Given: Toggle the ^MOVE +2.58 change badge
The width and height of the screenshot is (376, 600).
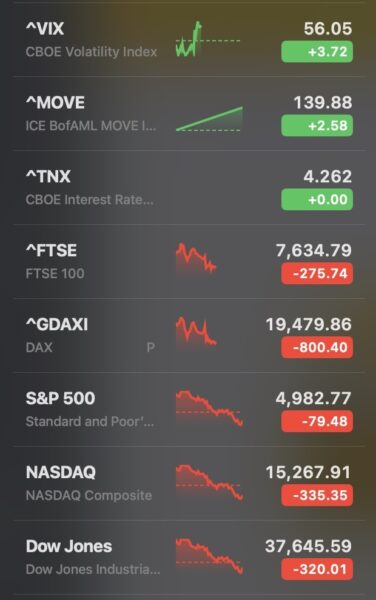Looking at the screenshot, I should click(x=317, y=126).
